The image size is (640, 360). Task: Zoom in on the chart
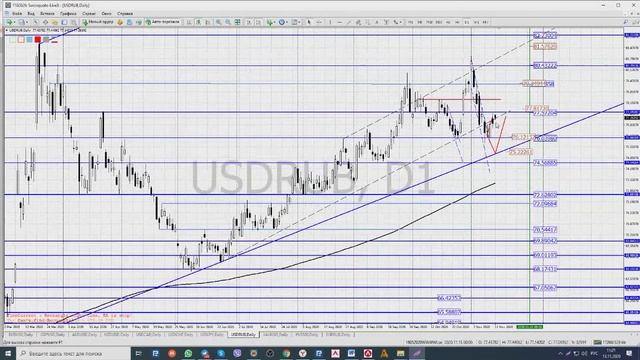click(218, 22)
